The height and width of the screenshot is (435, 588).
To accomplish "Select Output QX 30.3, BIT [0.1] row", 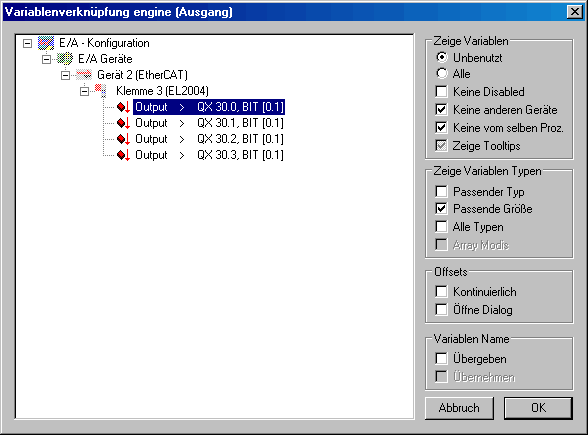I will (209, 155).
